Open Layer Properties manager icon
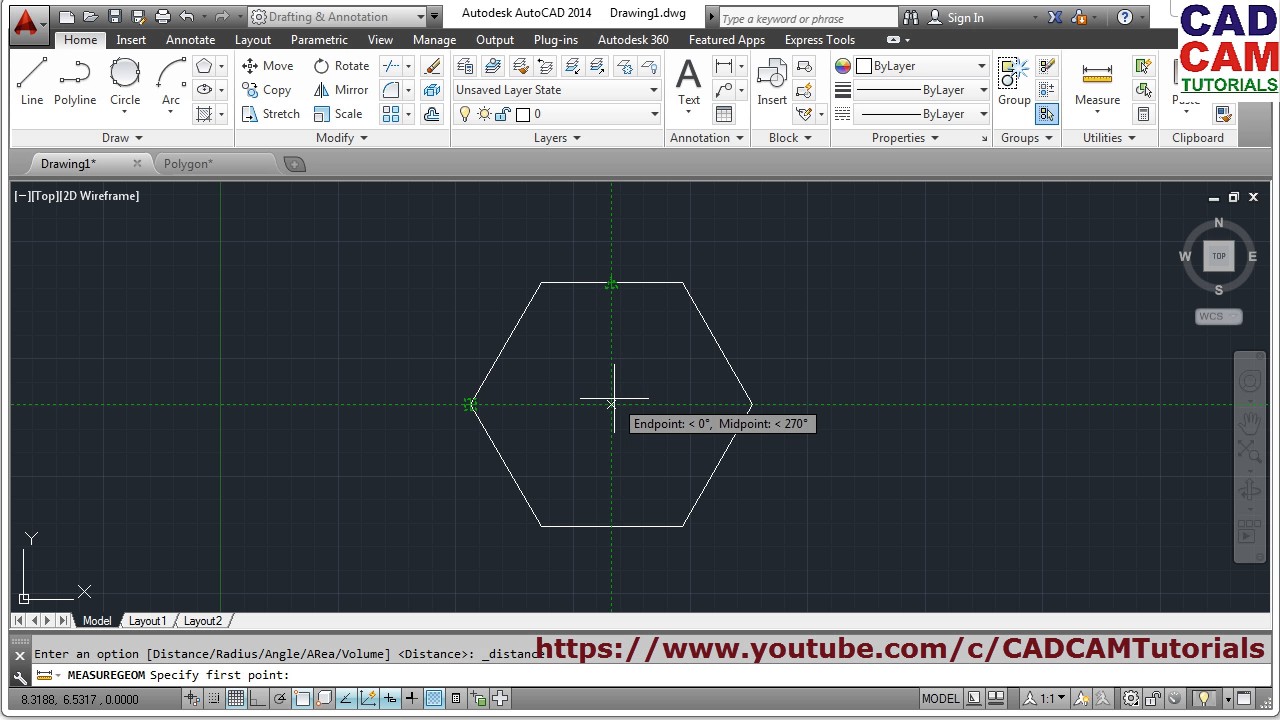1280x720 pixels. click(465, 66)
